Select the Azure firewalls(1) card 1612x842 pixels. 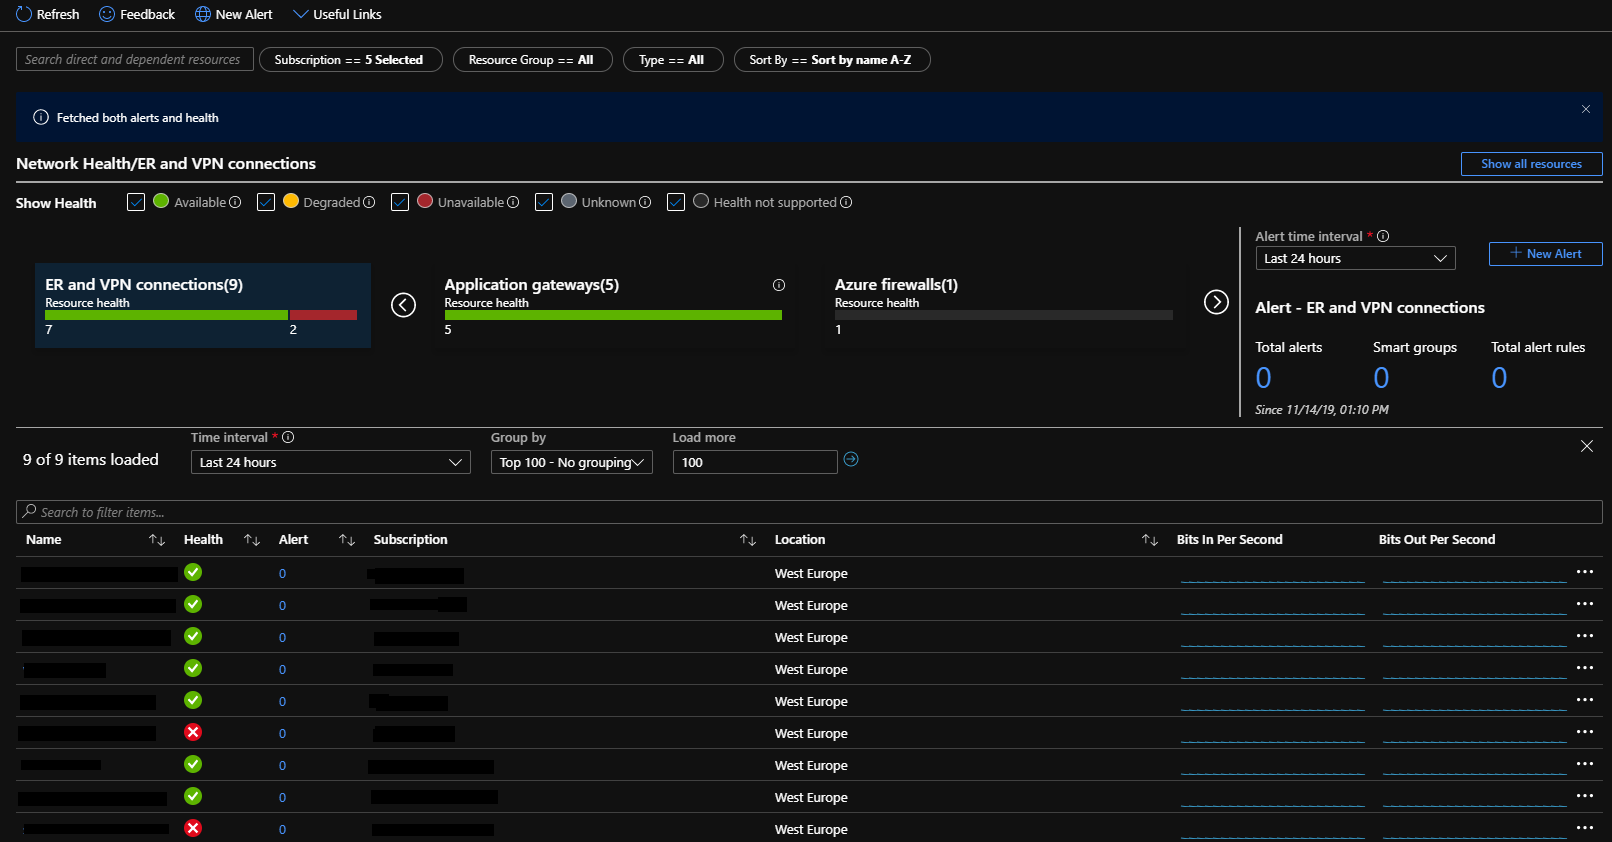click(1005, 305)
